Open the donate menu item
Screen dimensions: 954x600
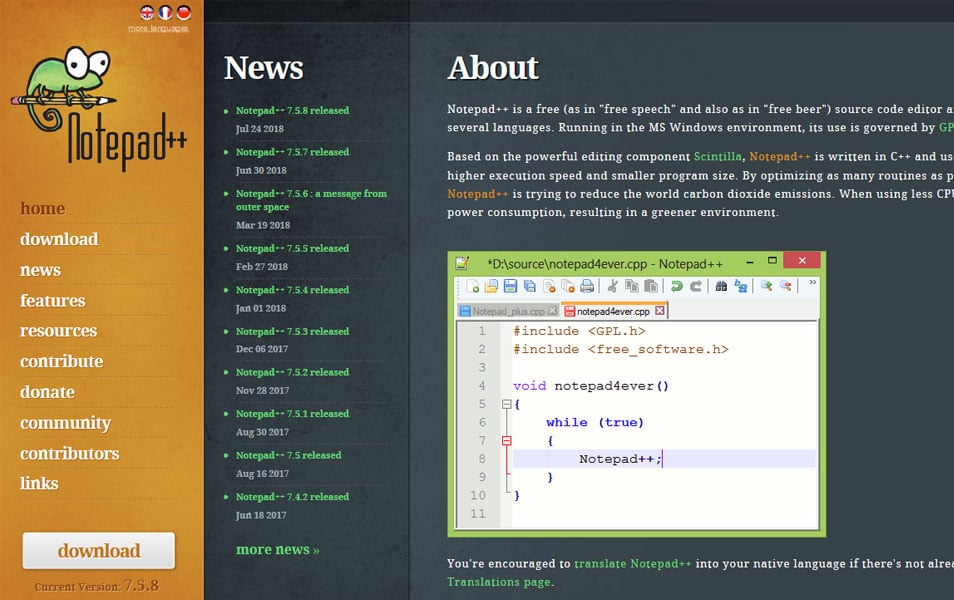point(47,392)
